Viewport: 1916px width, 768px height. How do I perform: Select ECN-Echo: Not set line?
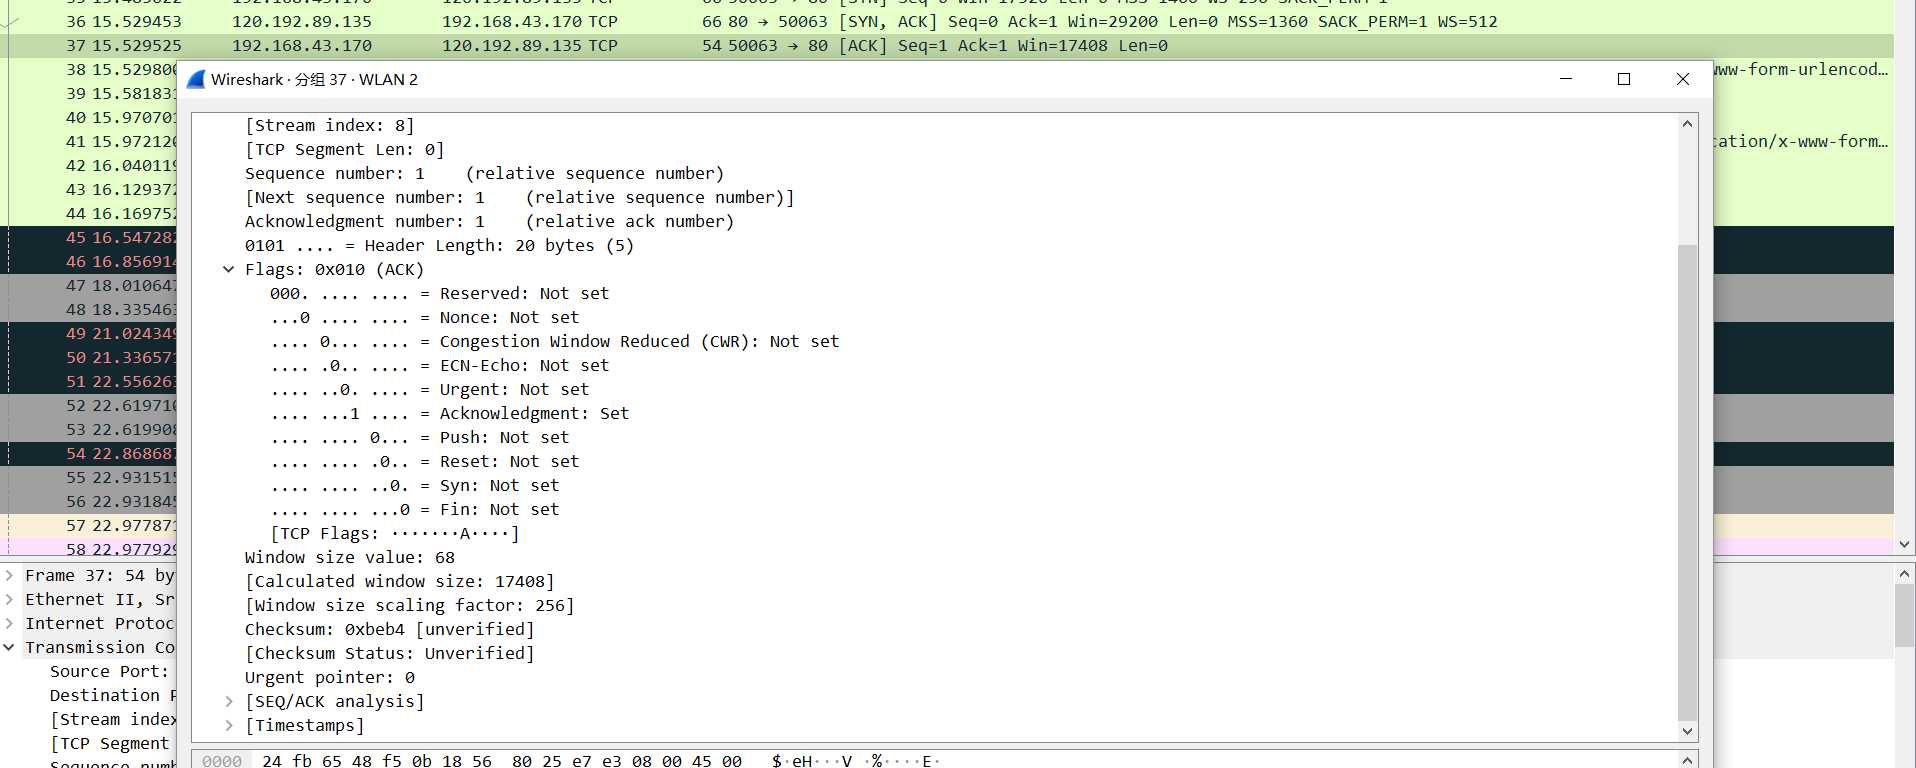(439, 365)
